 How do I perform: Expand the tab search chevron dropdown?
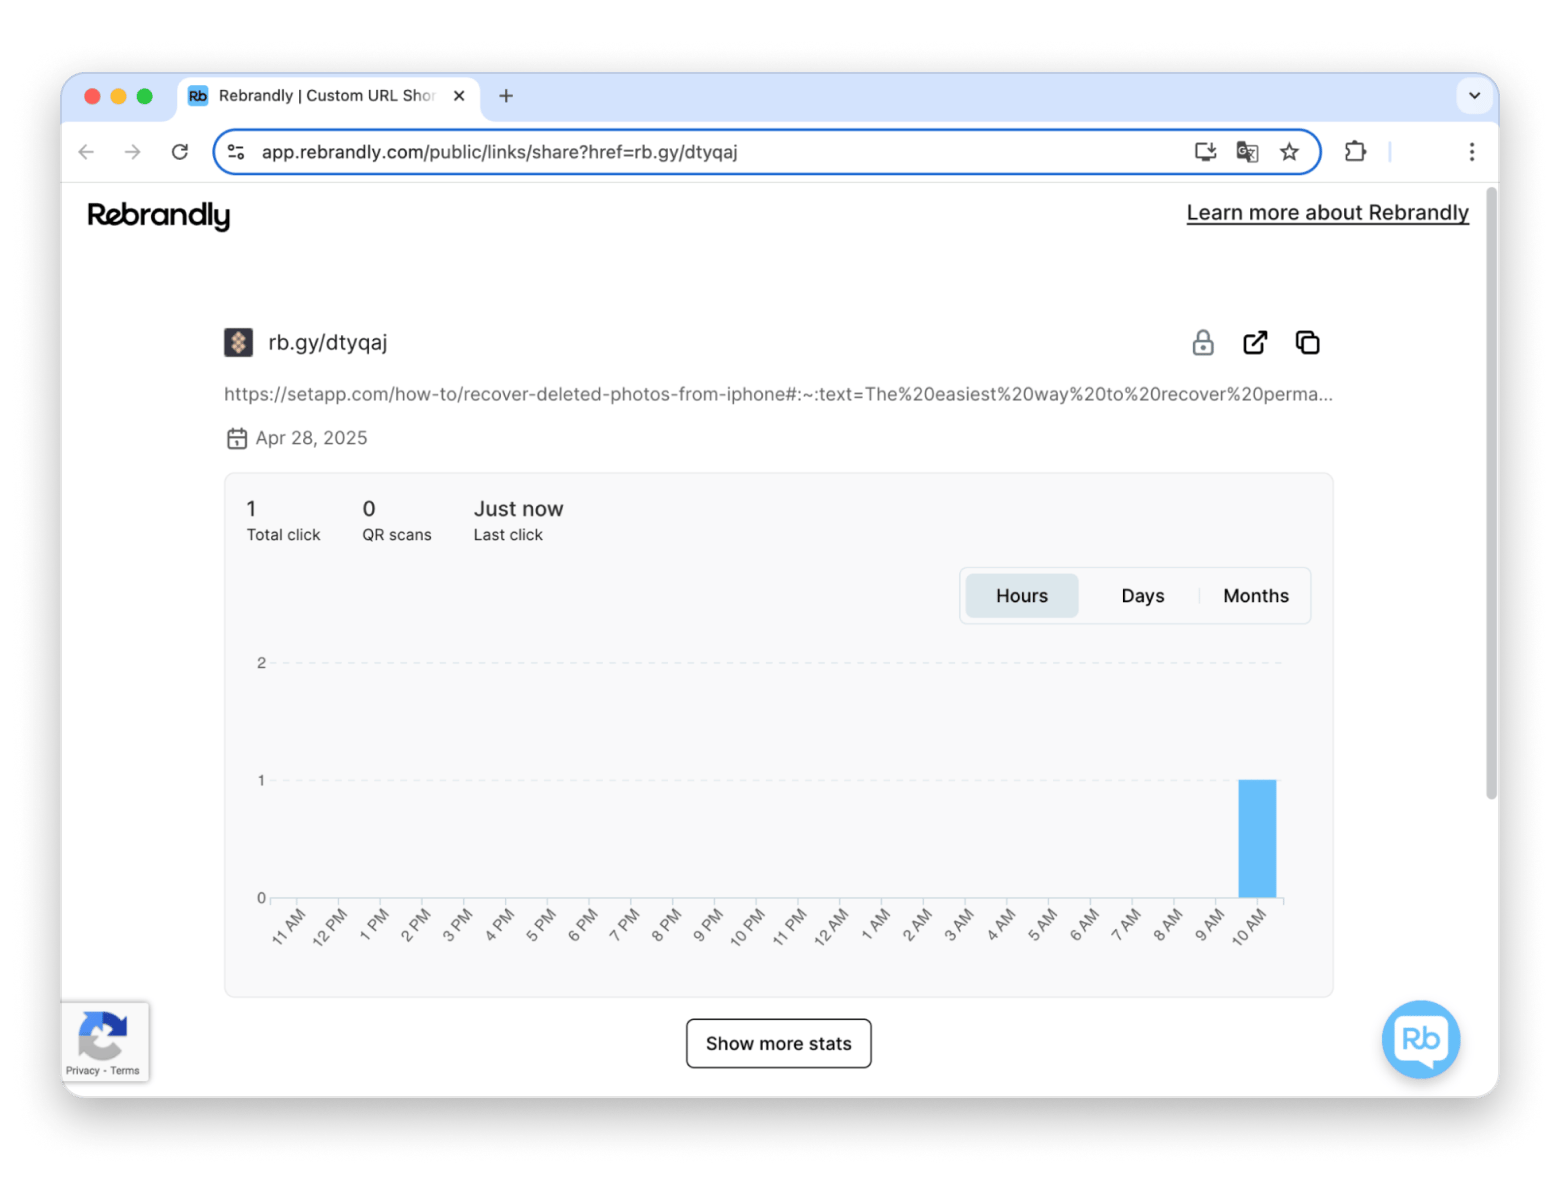click(1474, 96)
